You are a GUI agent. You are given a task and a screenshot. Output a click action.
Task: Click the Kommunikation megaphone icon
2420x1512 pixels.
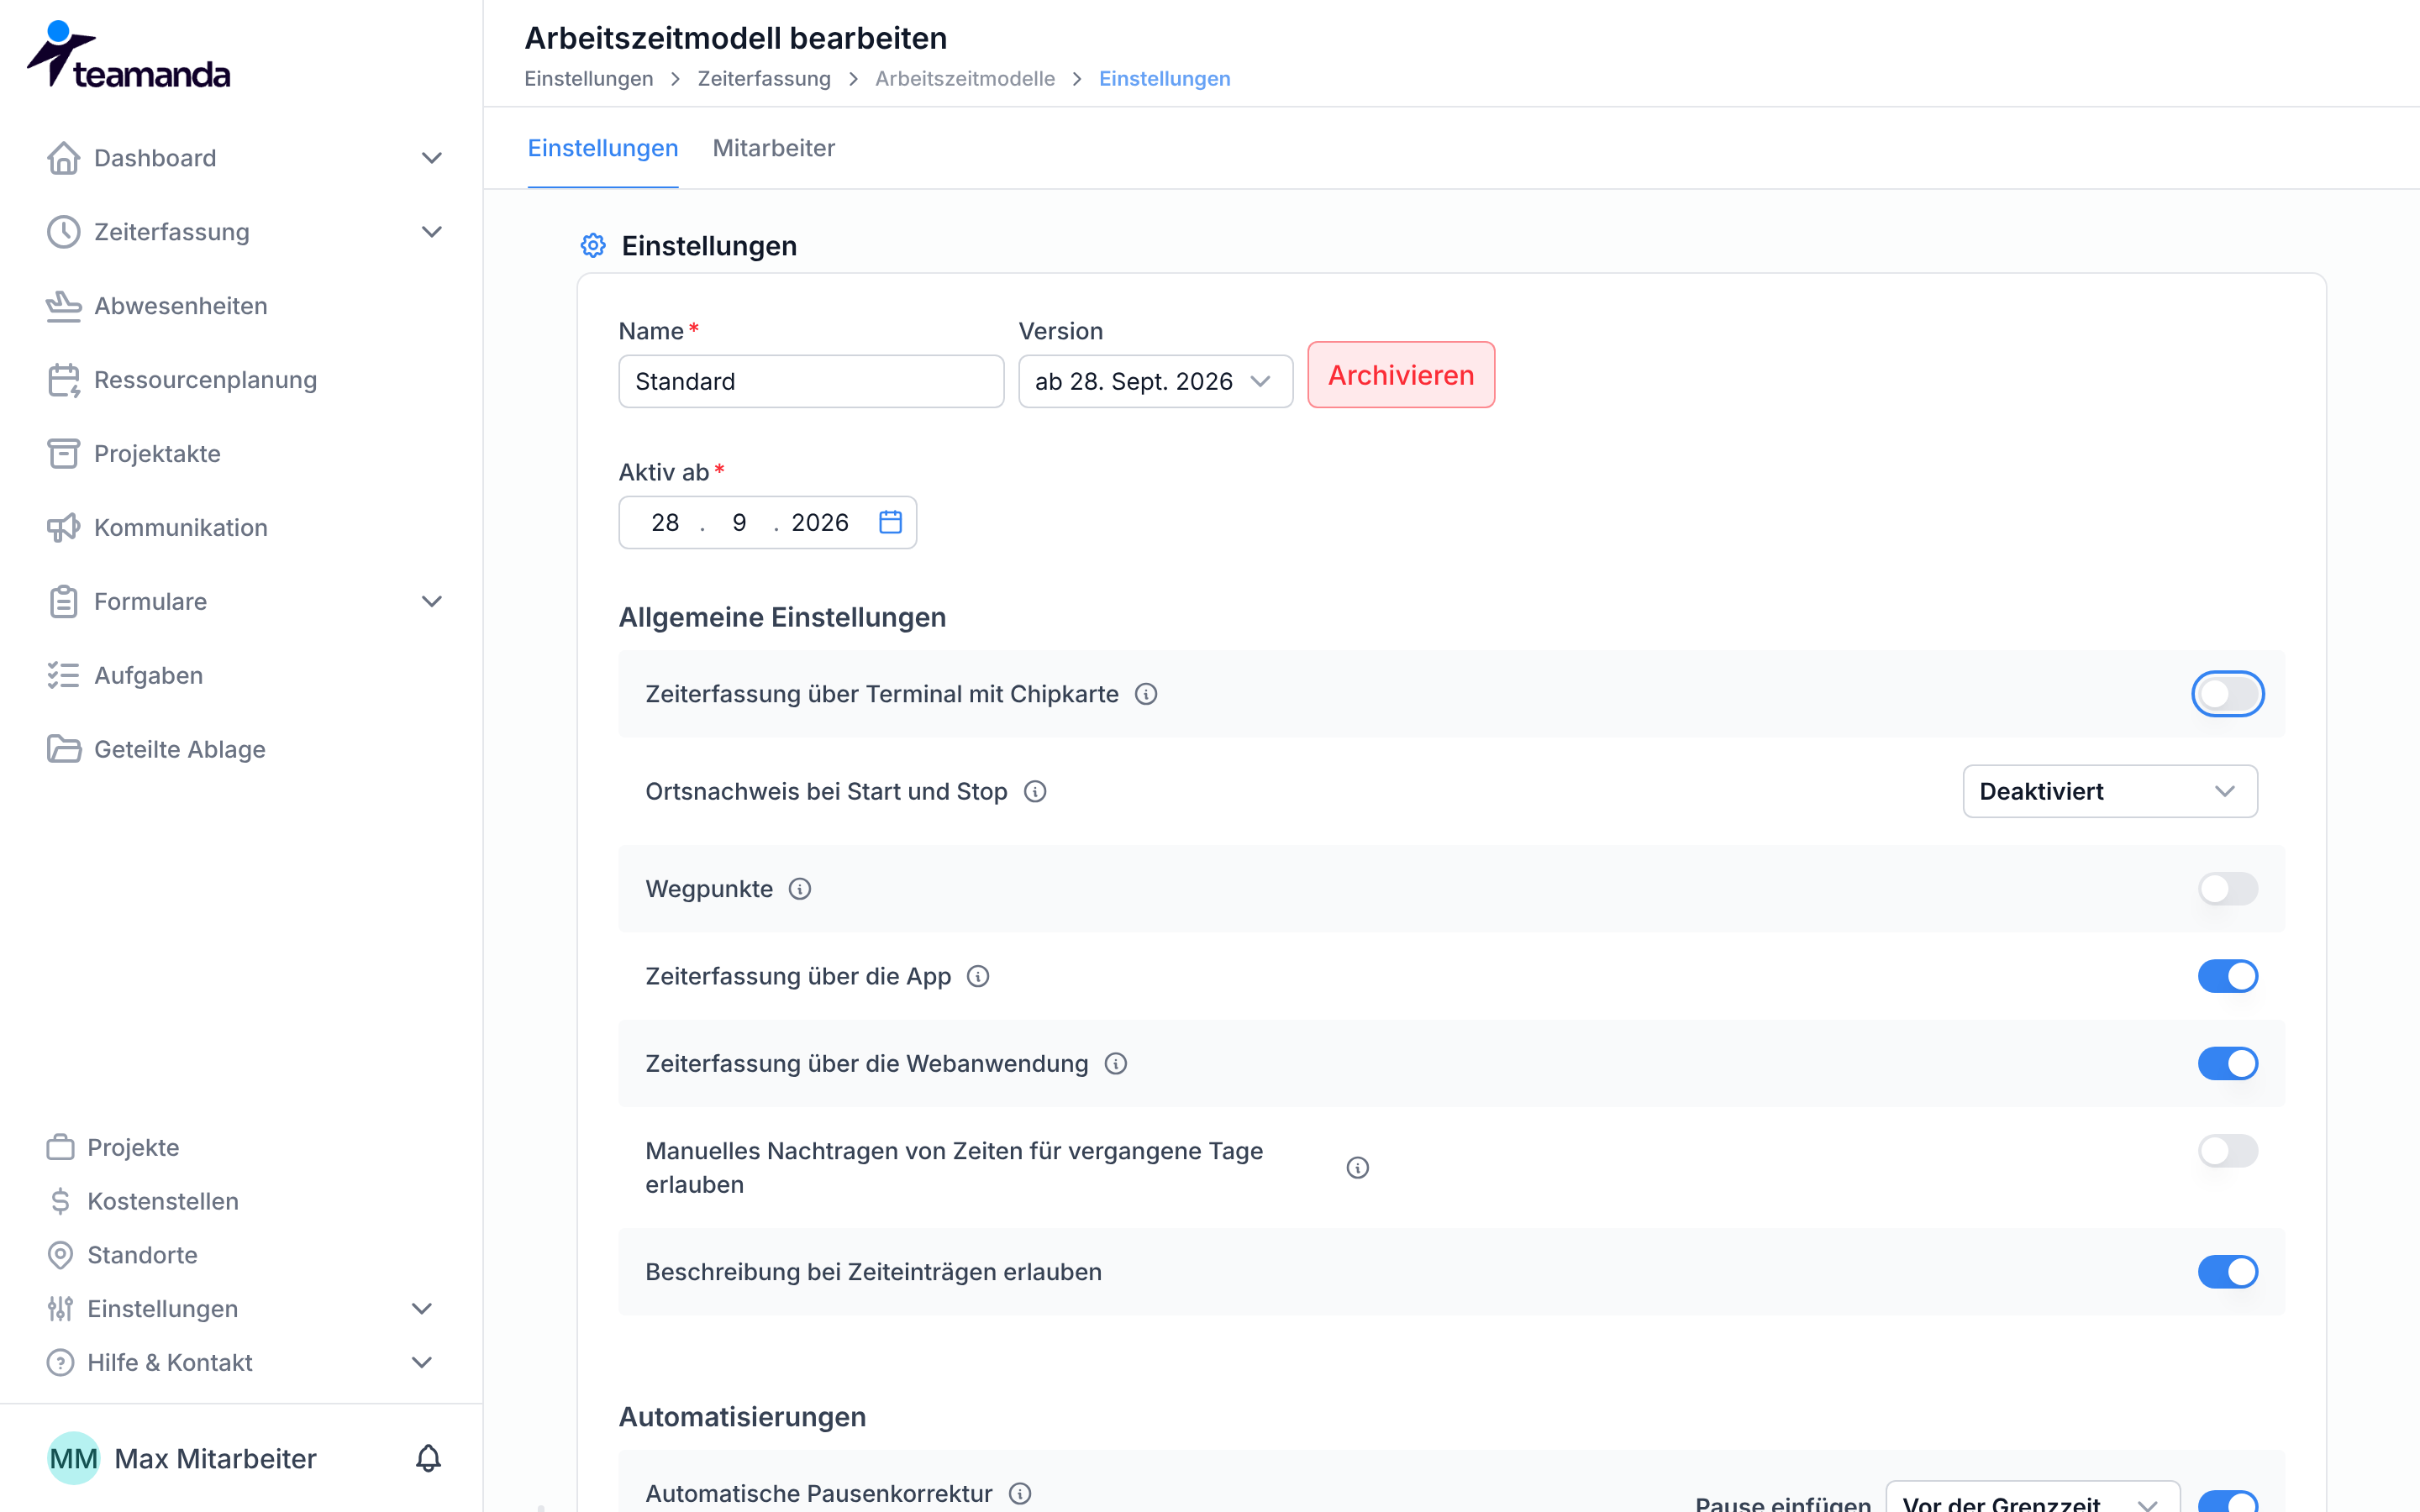63,528
